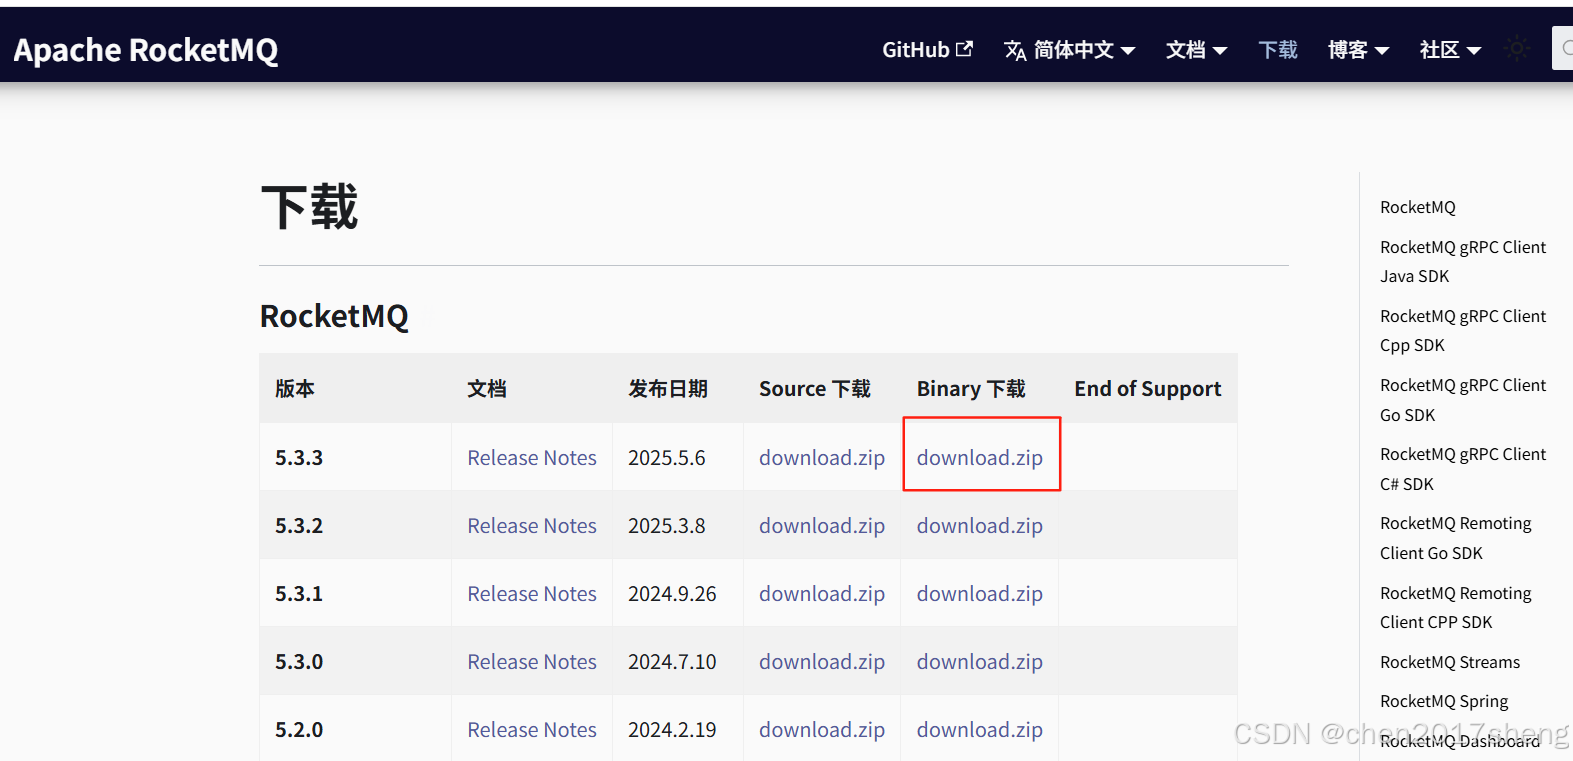Select the 2025.3.8 release date
This screenshot has height=761, width=1573.
click(667, 526)
